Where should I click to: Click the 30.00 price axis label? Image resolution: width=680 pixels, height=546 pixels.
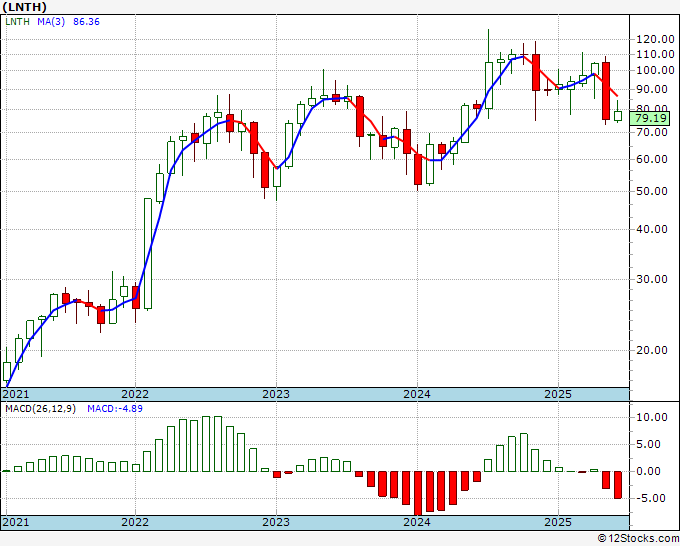coord(652,279)
